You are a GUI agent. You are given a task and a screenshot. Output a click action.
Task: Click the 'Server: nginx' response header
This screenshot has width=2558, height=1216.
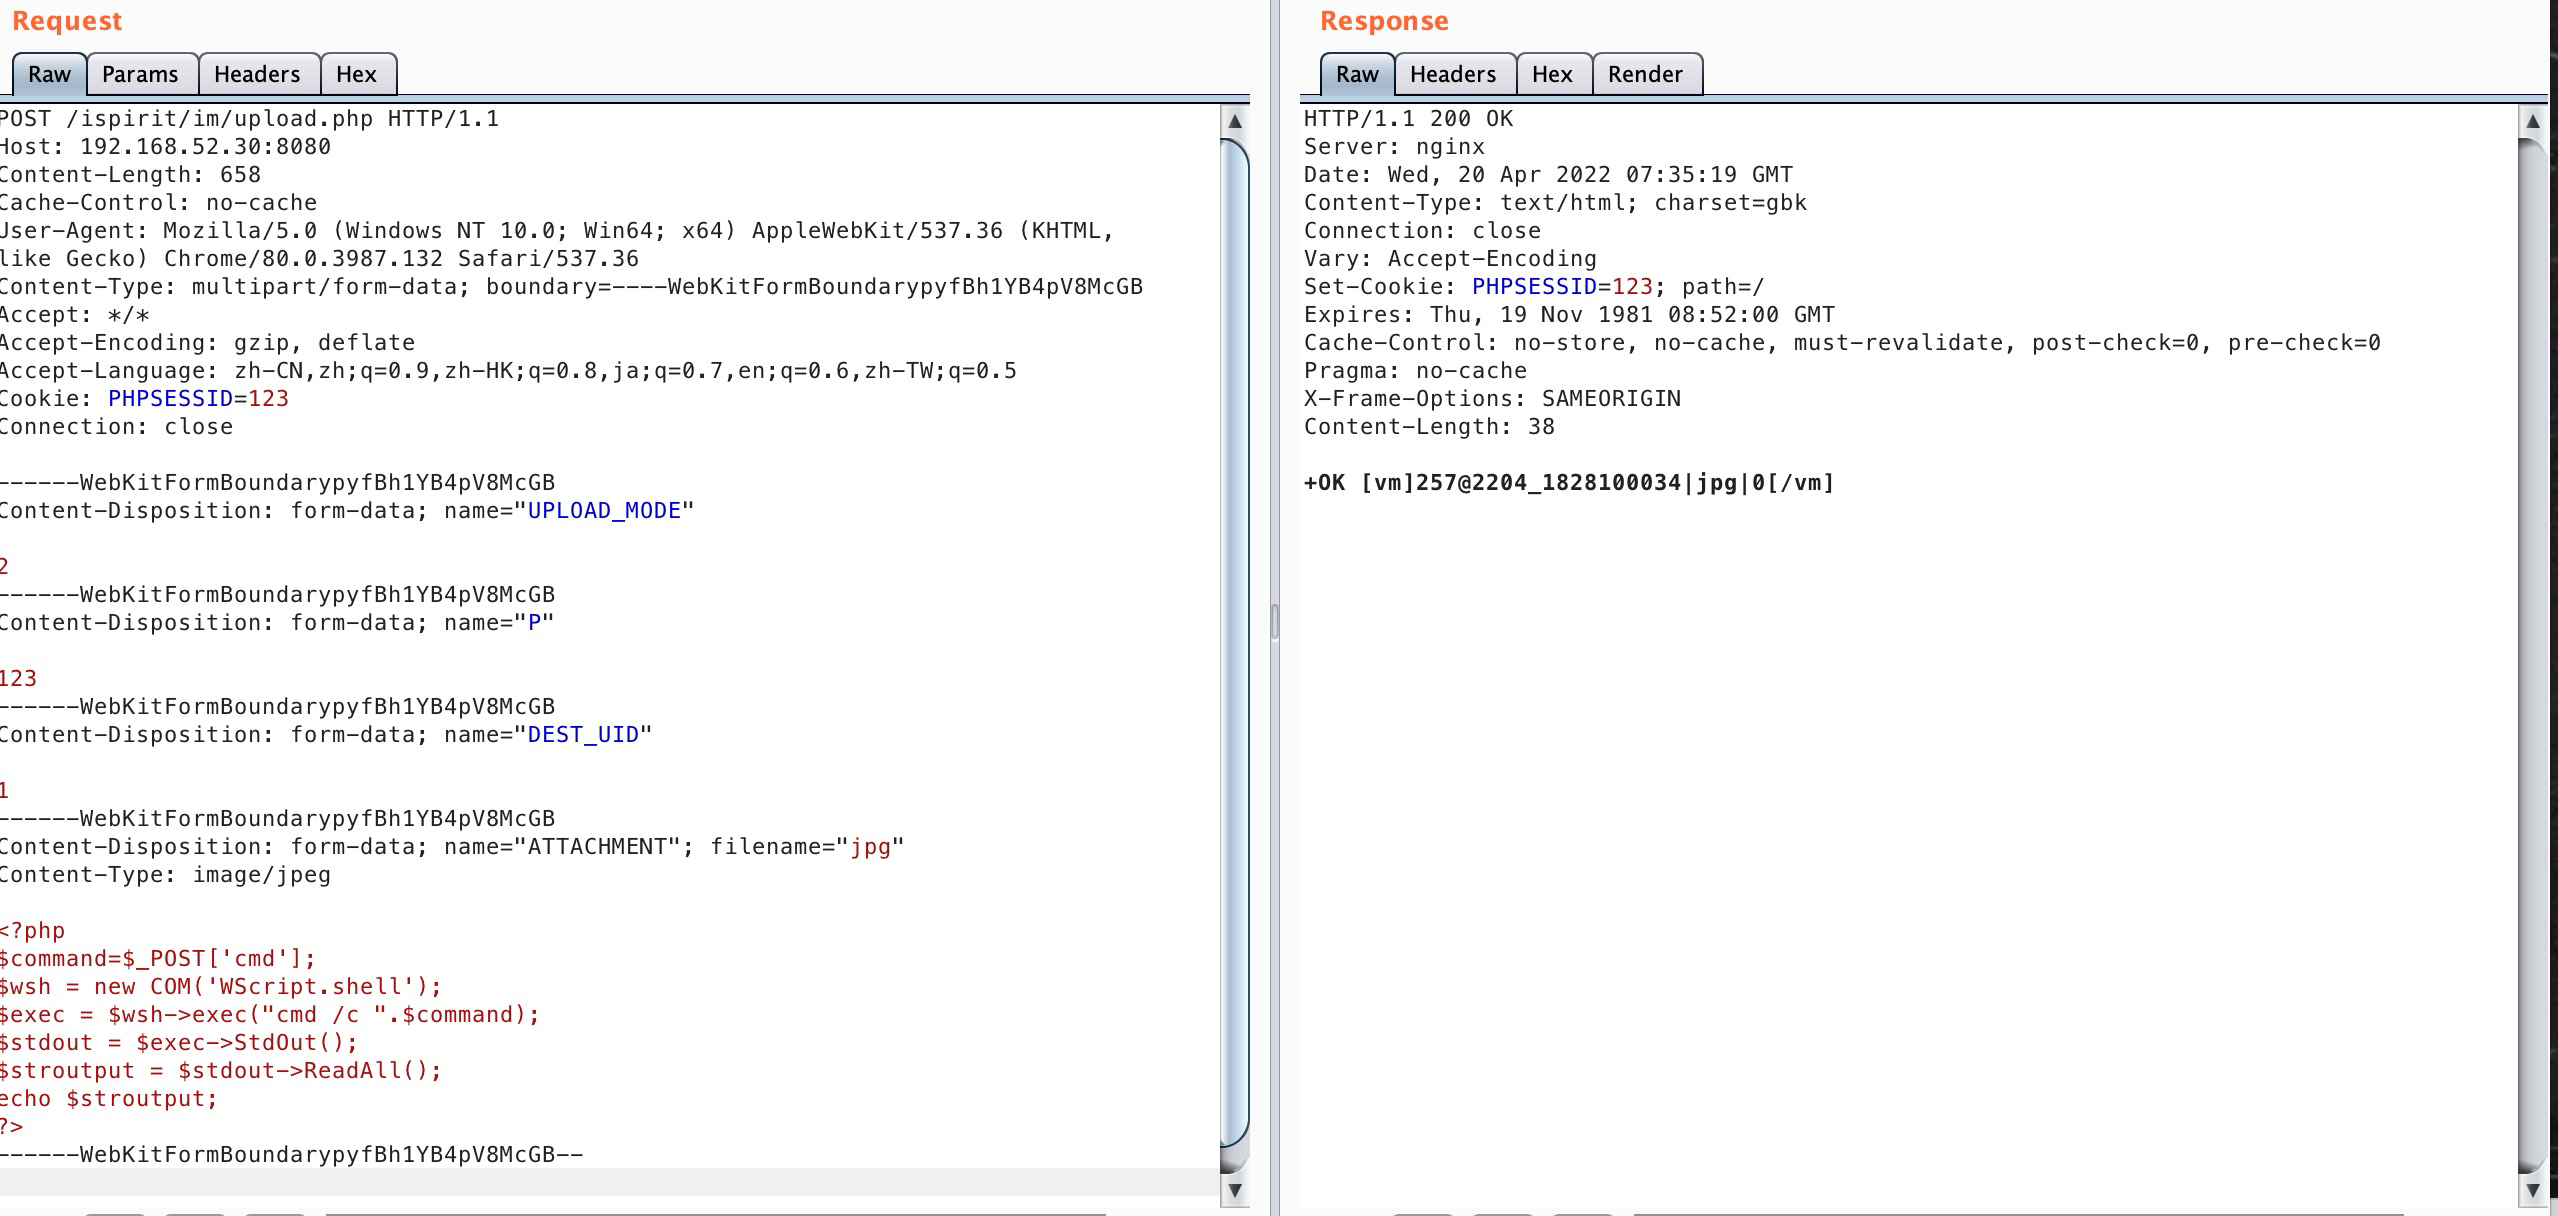[x=1394, y=147]
